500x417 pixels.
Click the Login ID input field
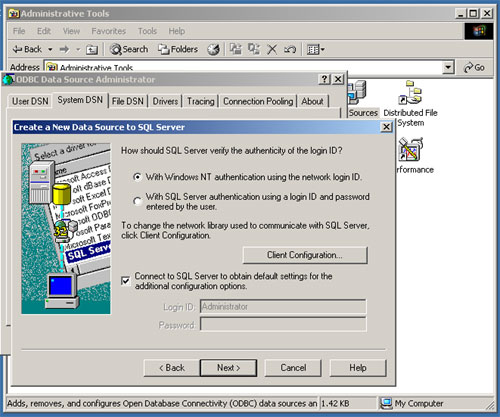283,306
